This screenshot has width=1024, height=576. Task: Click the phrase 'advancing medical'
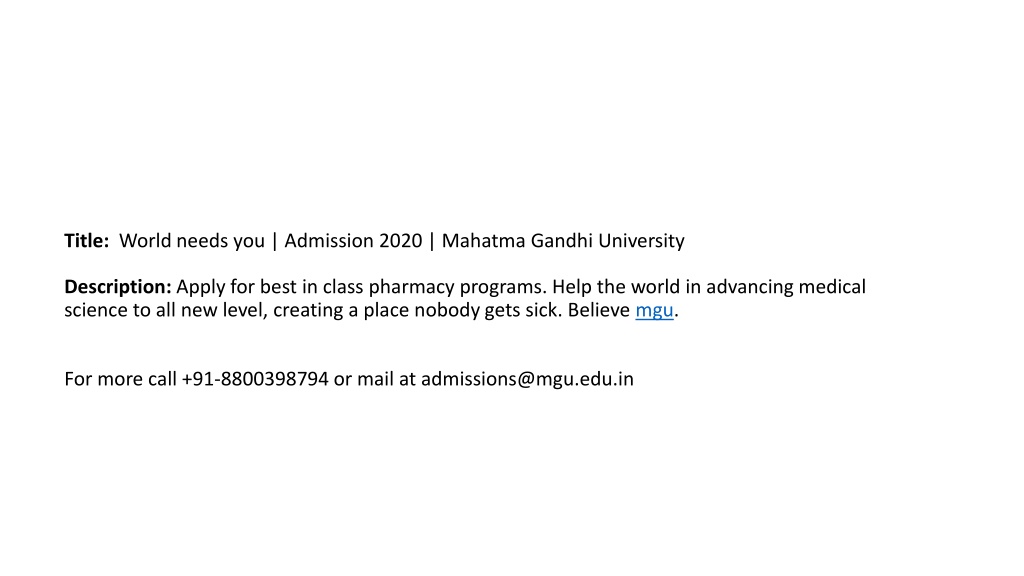(786, 287)
